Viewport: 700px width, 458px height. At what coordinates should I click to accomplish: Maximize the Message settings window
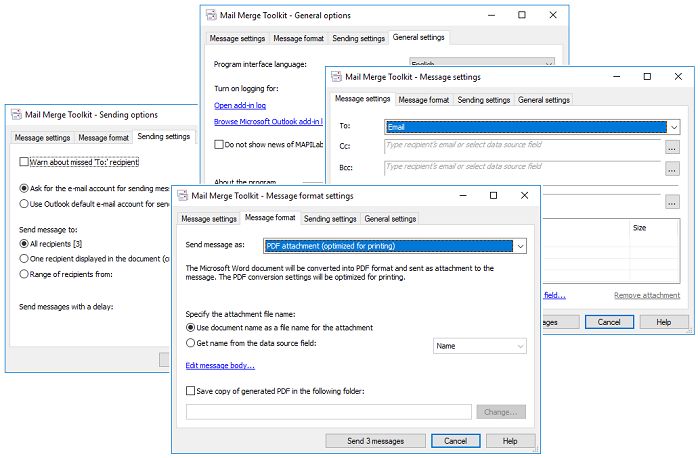[x=647, y=77]
